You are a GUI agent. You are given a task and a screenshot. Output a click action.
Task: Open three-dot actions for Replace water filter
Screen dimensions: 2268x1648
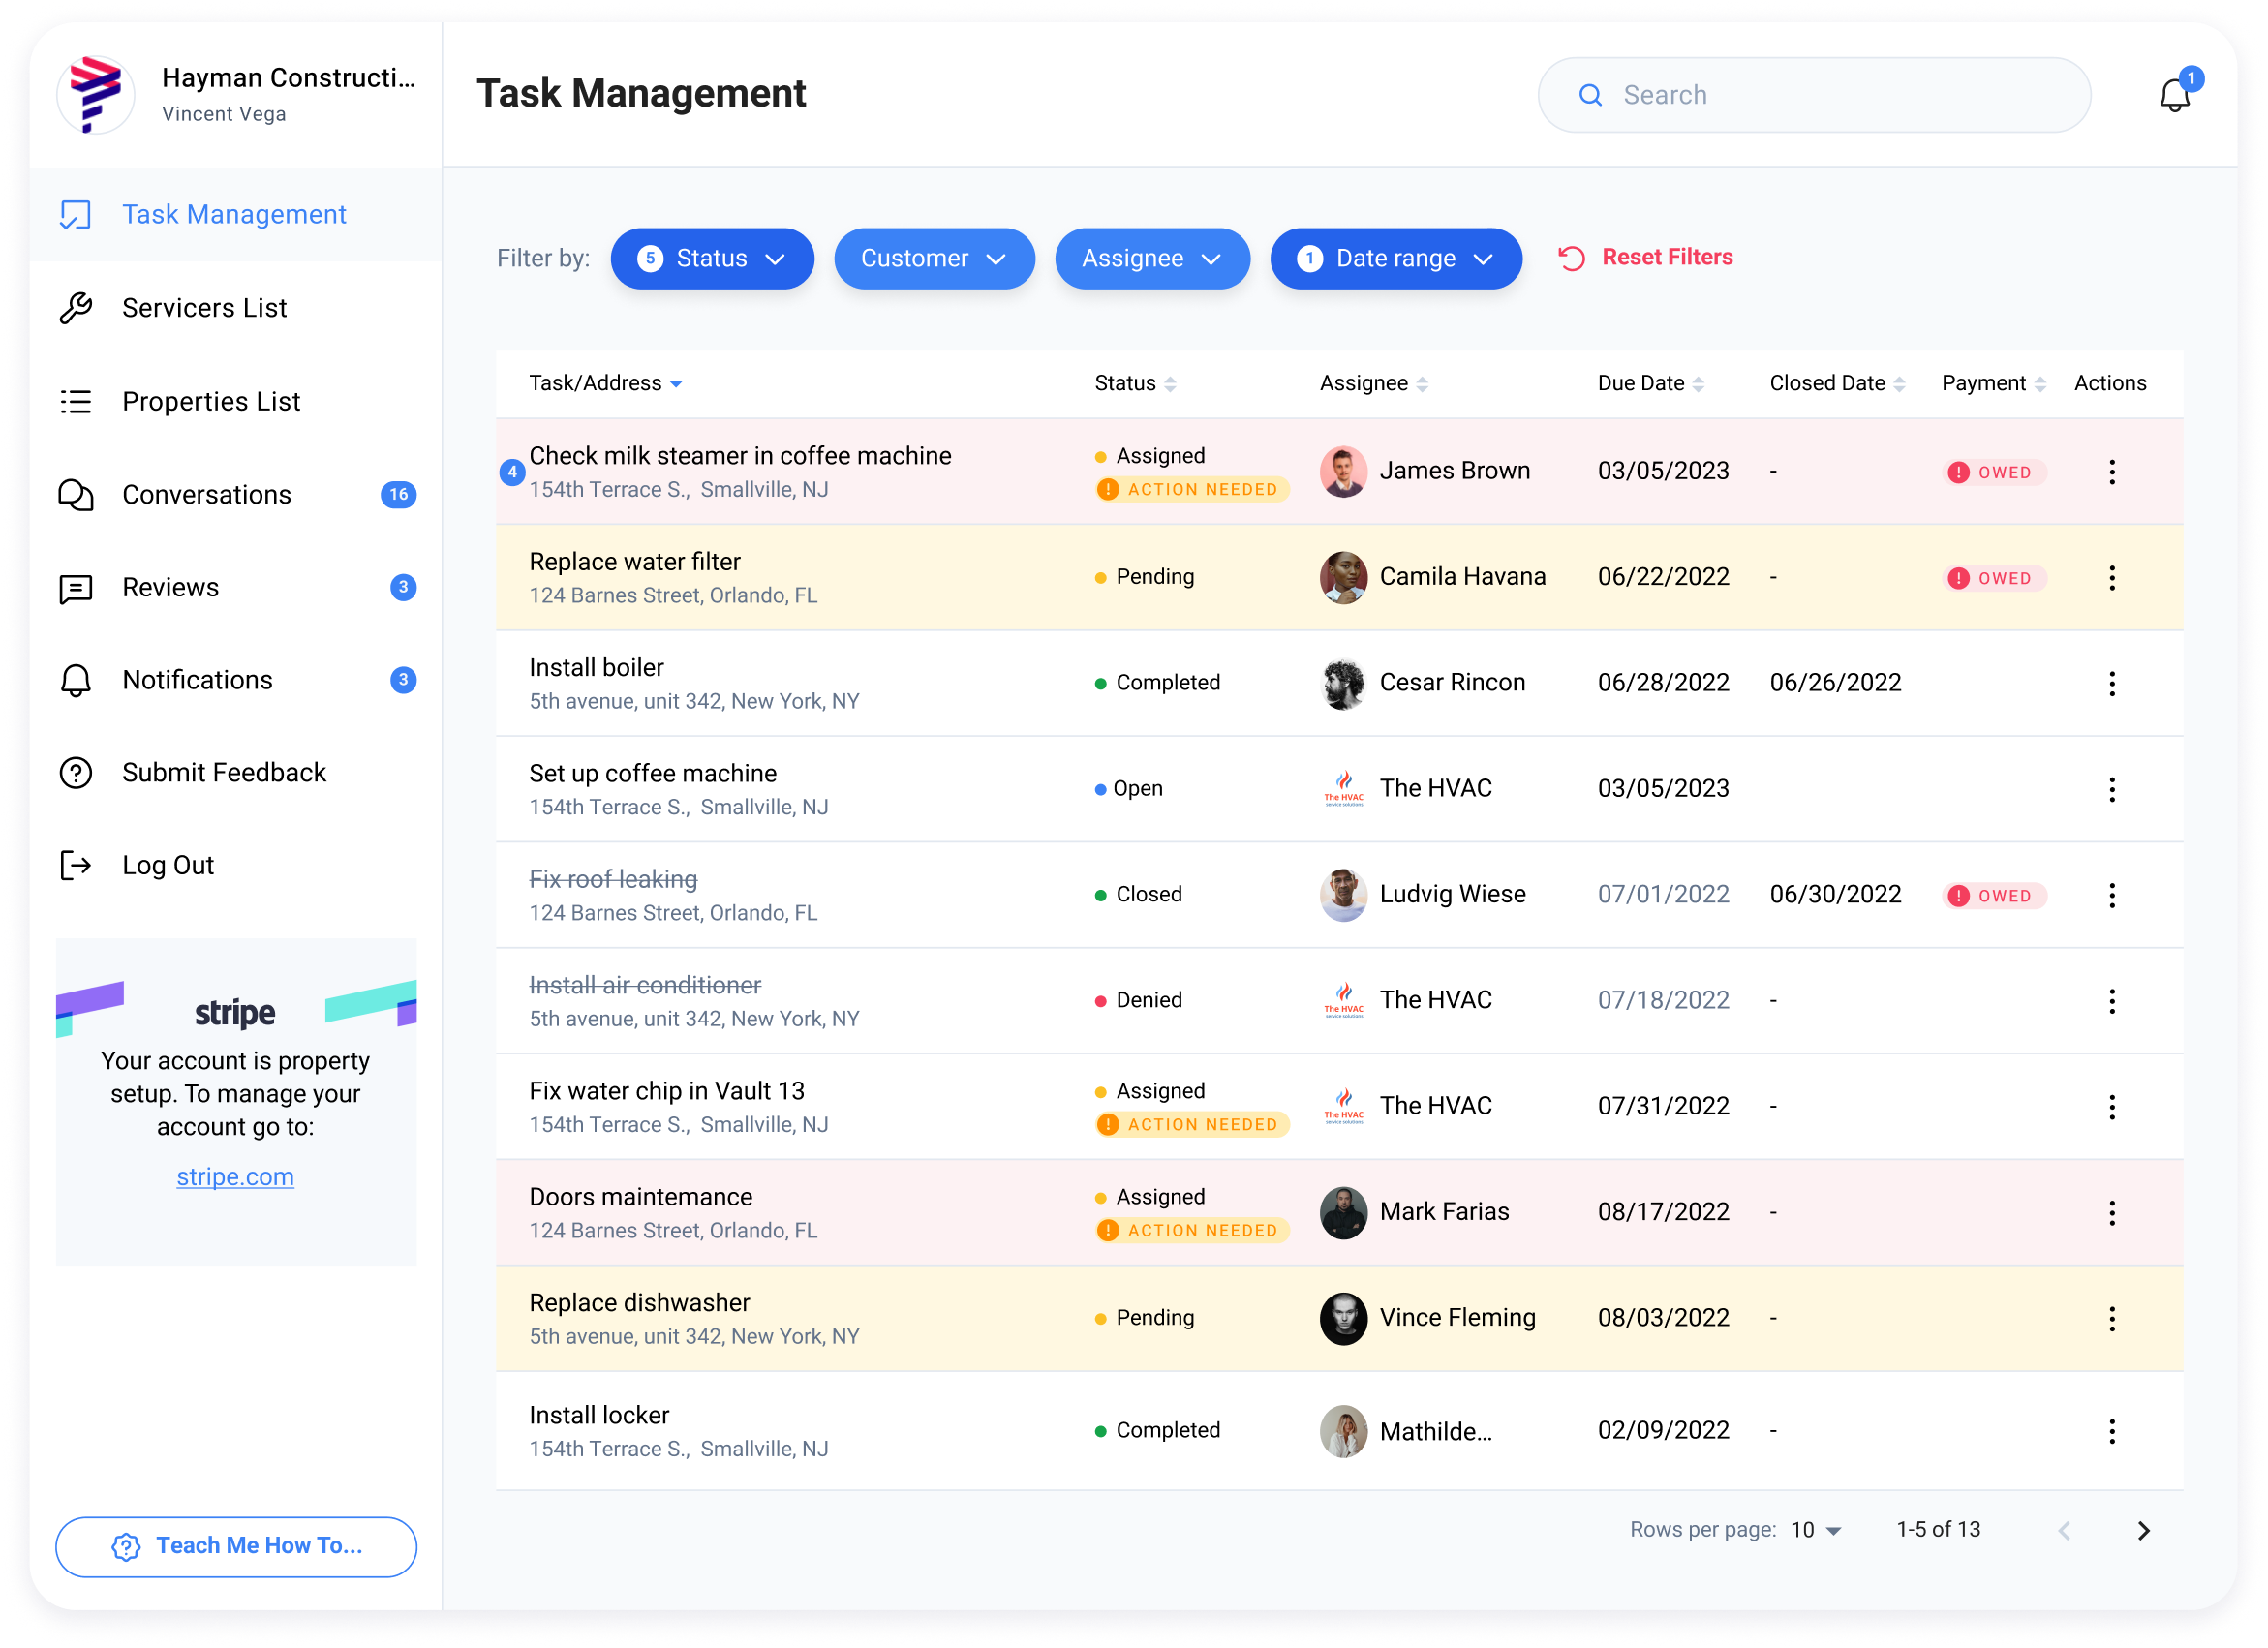[2111, 578]
